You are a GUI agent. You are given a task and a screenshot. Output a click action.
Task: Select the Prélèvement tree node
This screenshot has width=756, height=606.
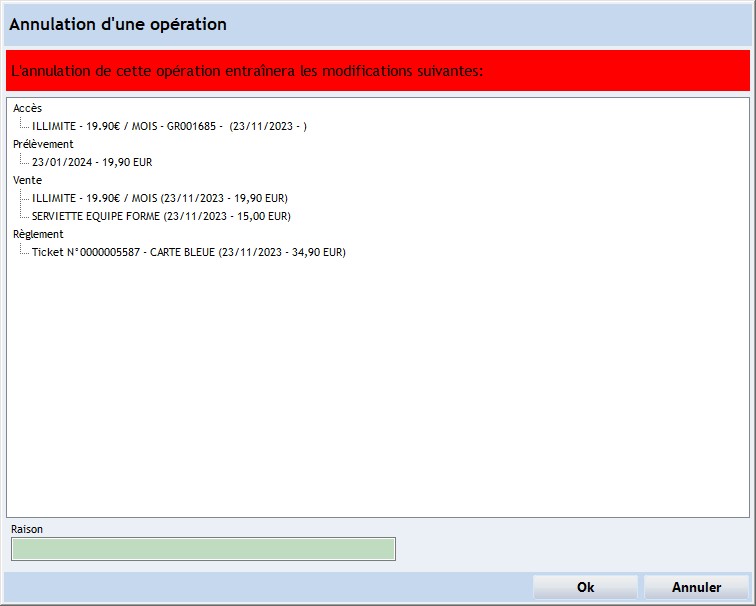(43, 144)
